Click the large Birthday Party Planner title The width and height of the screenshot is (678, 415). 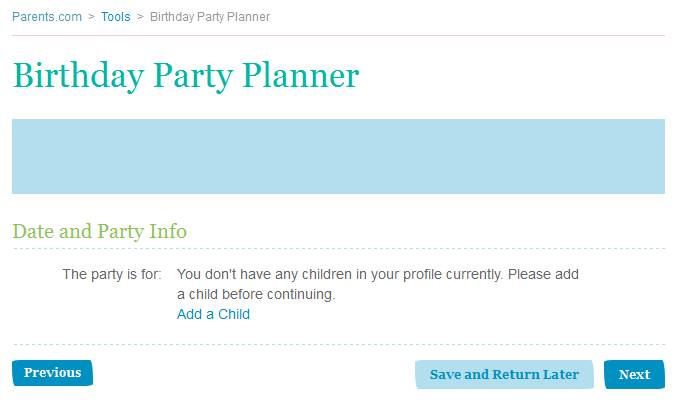pos(185,76)
